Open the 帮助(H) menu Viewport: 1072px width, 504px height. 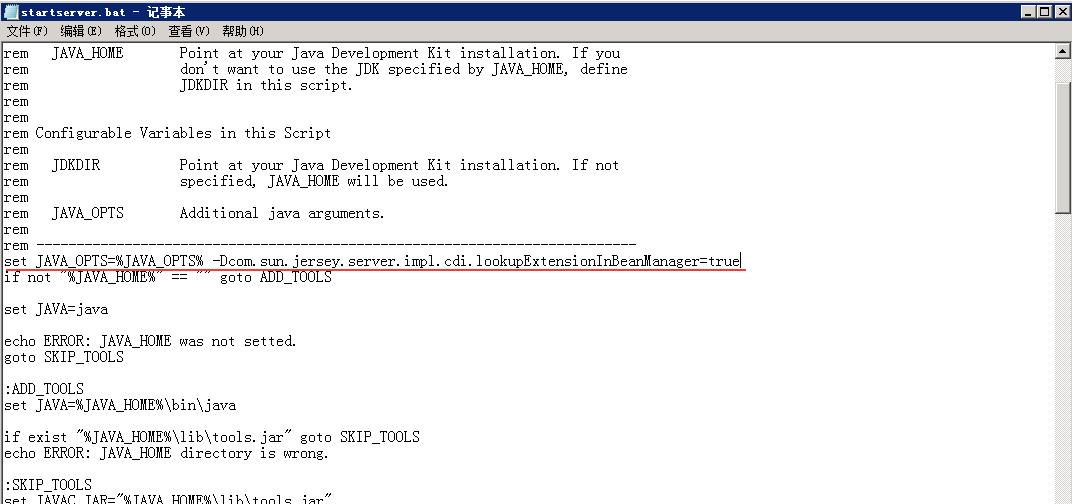(x=243, y=31)
